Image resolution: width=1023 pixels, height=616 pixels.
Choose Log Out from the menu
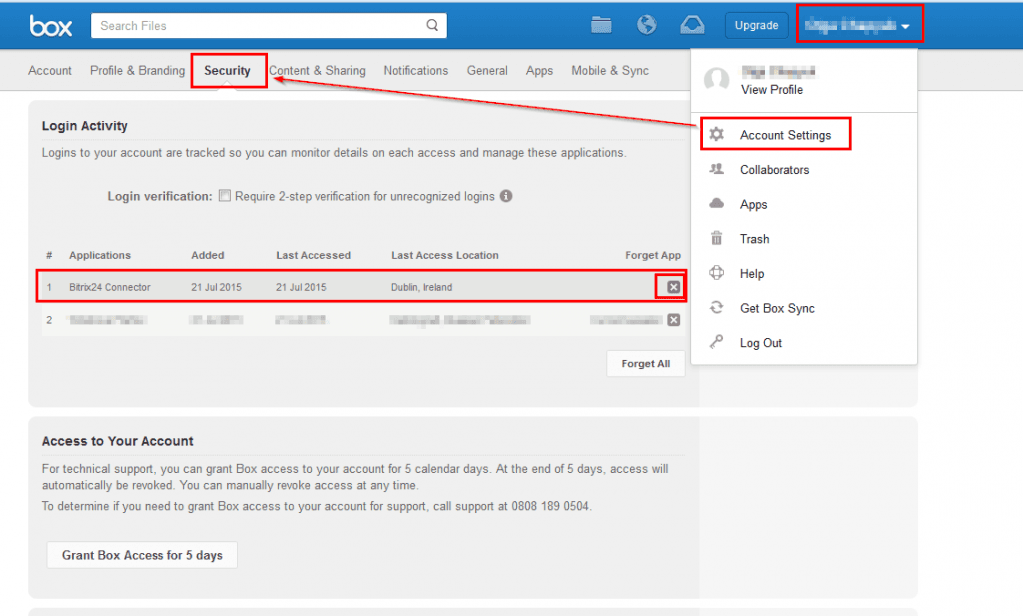760,343
